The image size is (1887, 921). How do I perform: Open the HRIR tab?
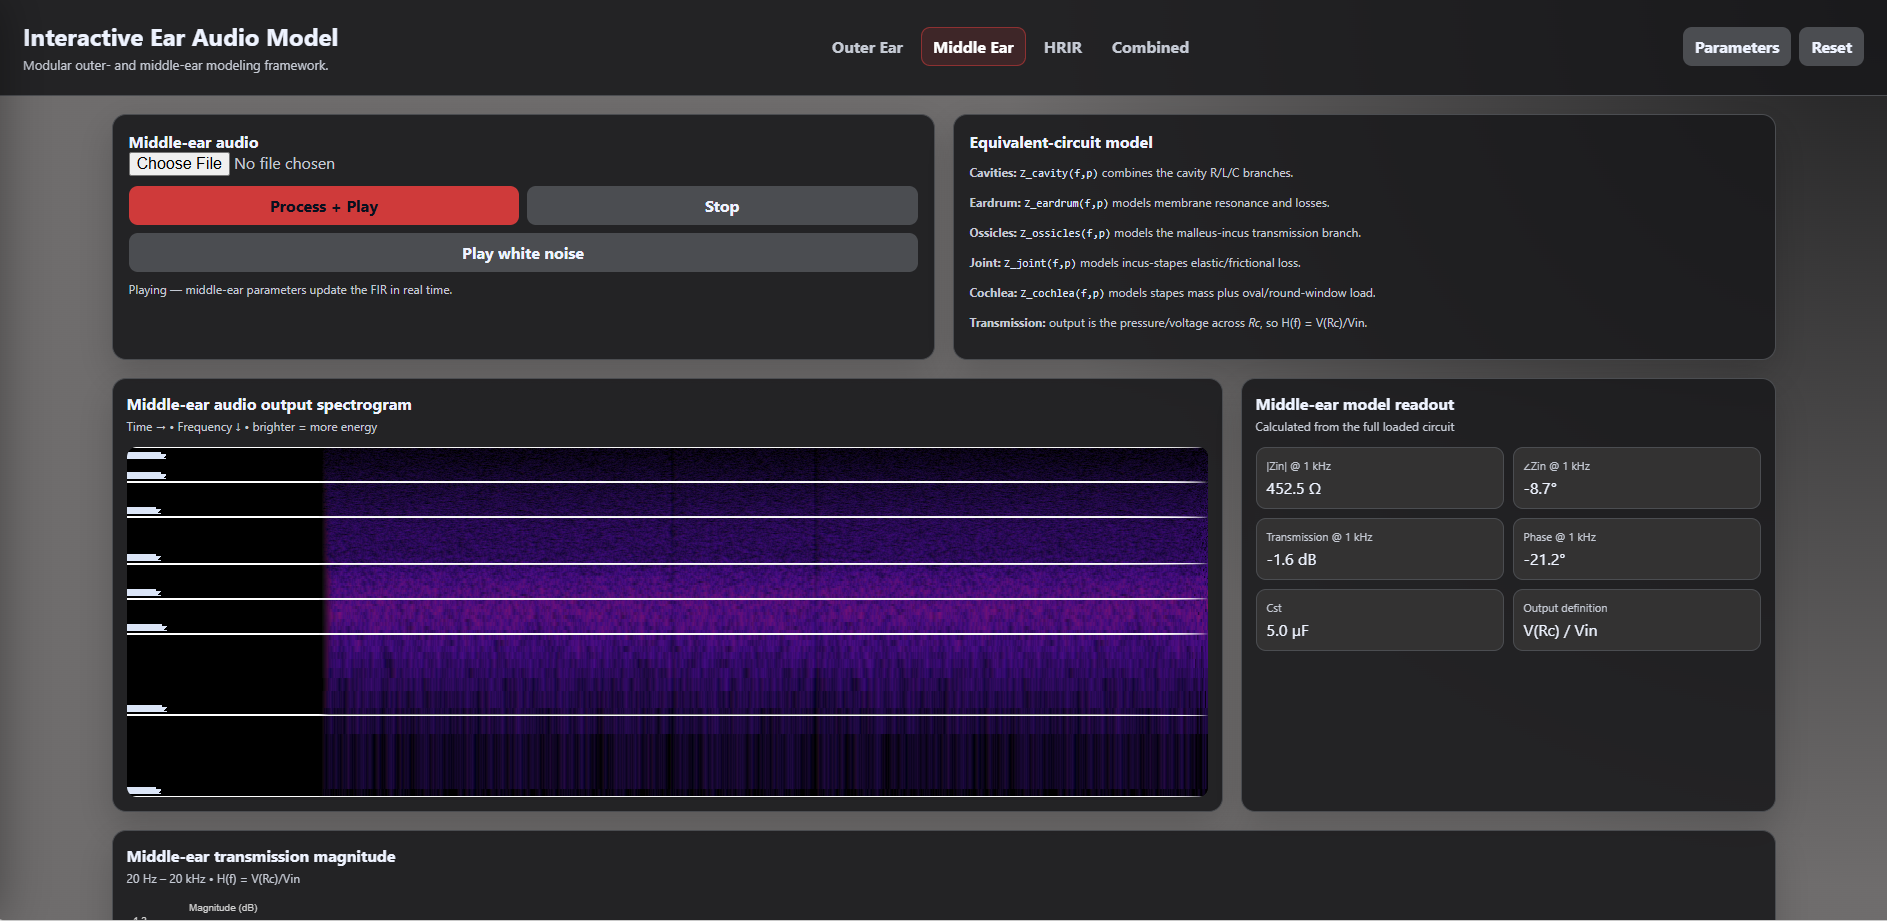click(x=1063, y=47)
